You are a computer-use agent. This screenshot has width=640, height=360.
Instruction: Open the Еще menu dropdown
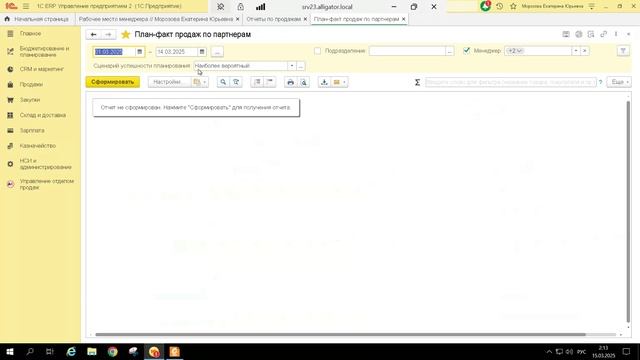pos(619,82)
